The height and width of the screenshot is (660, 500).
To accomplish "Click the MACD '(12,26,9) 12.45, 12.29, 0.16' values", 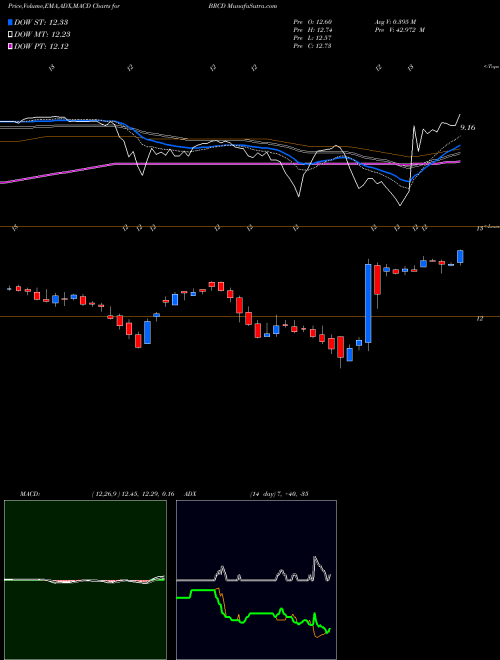I will pos(133,494).
